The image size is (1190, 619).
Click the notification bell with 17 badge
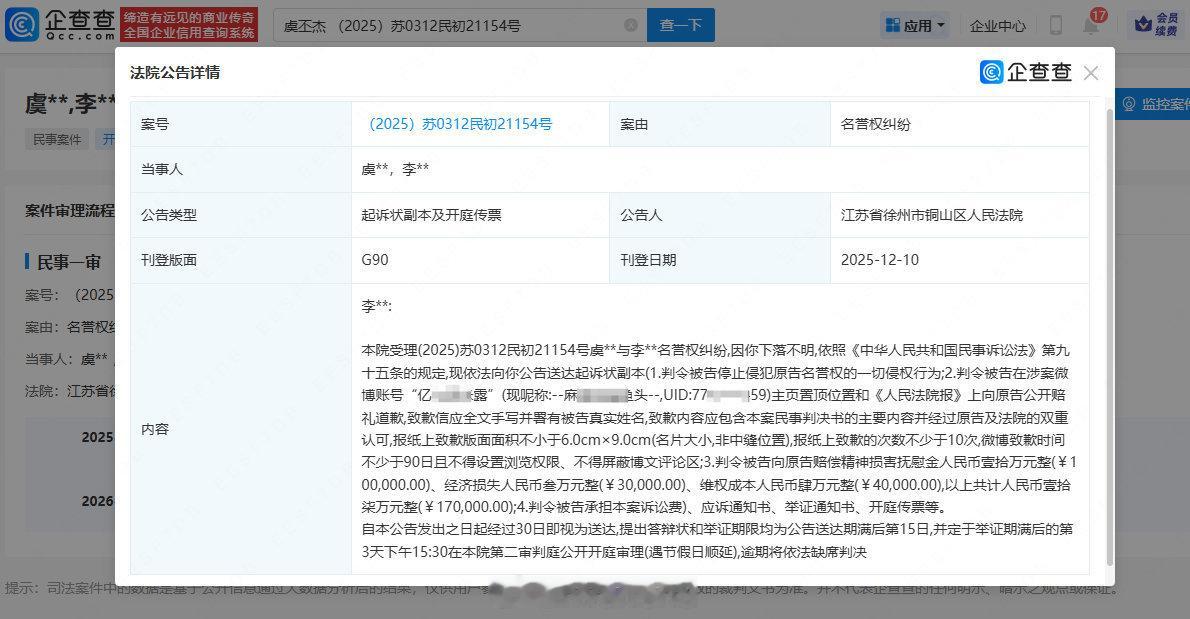pos(1092,23)
